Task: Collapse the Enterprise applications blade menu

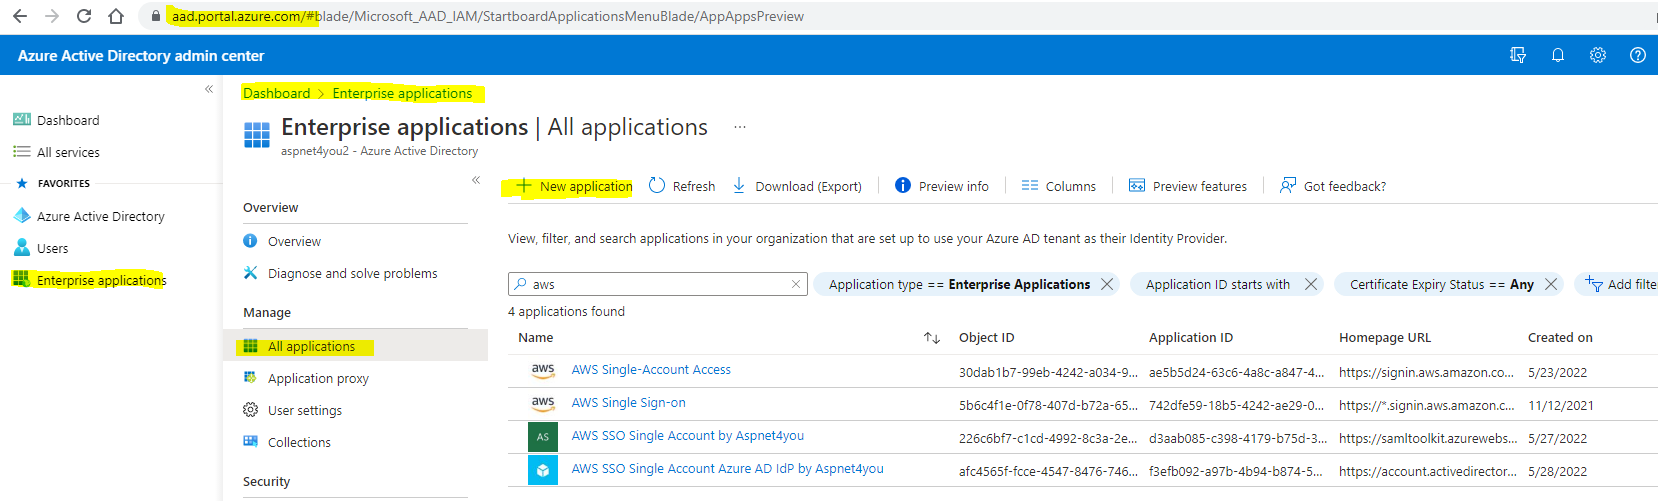Action: (476, 180)
